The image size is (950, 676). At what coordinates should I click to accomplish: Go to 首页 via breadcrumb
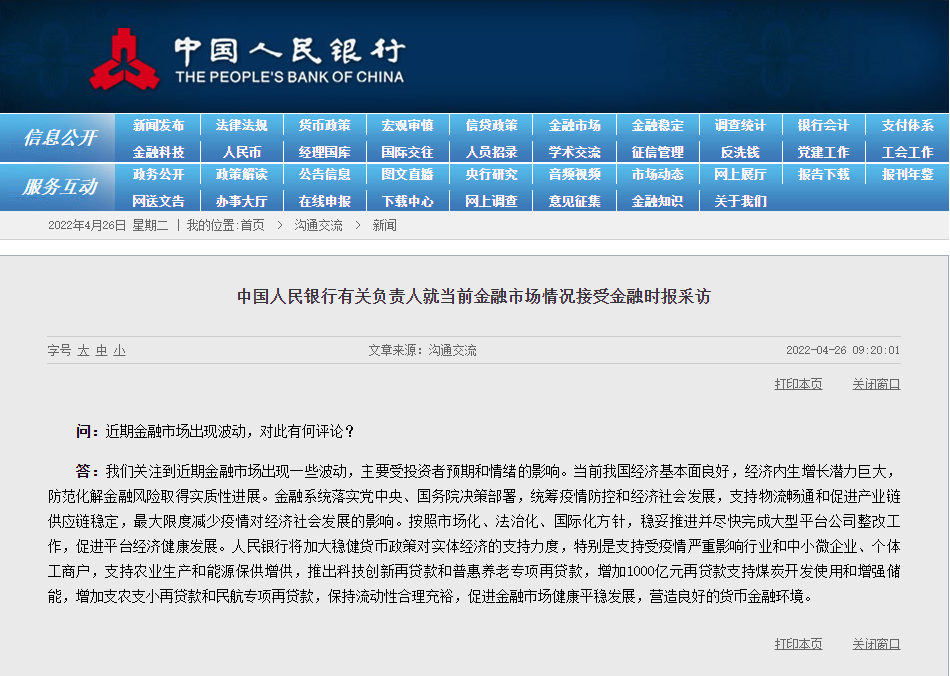[252, 225]
